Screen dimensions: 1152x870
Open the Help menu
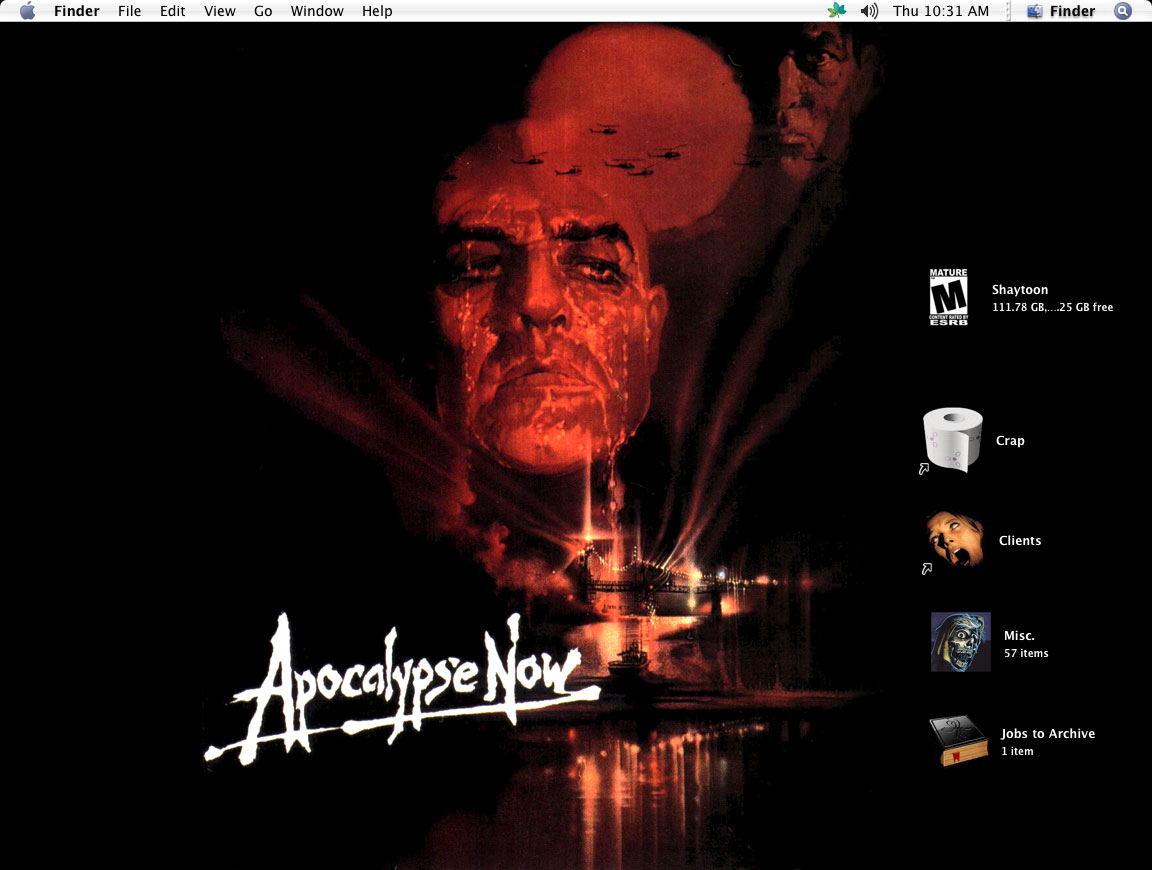pos(377,11)
